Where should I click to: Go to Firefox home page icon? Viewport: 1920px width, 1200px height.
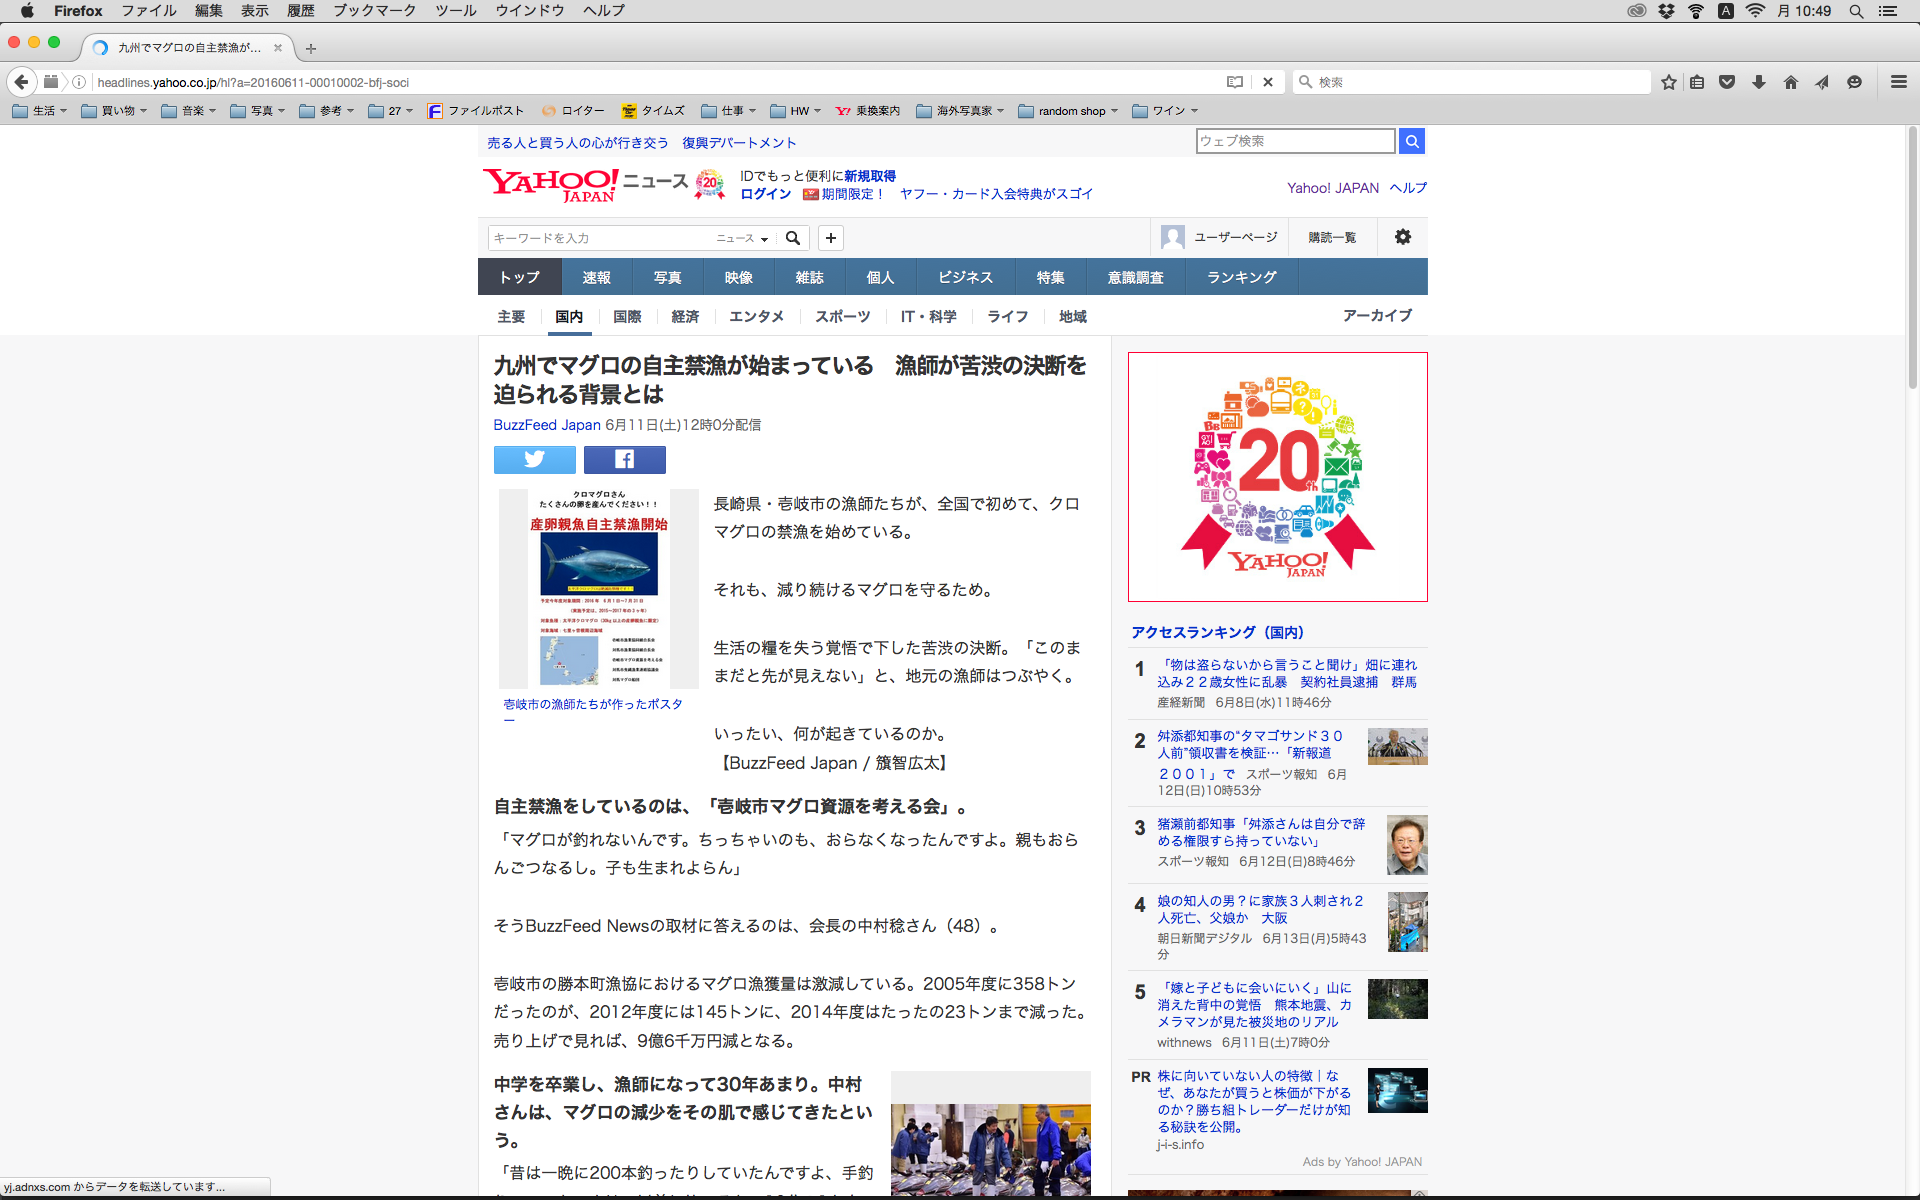(1790, 82)
